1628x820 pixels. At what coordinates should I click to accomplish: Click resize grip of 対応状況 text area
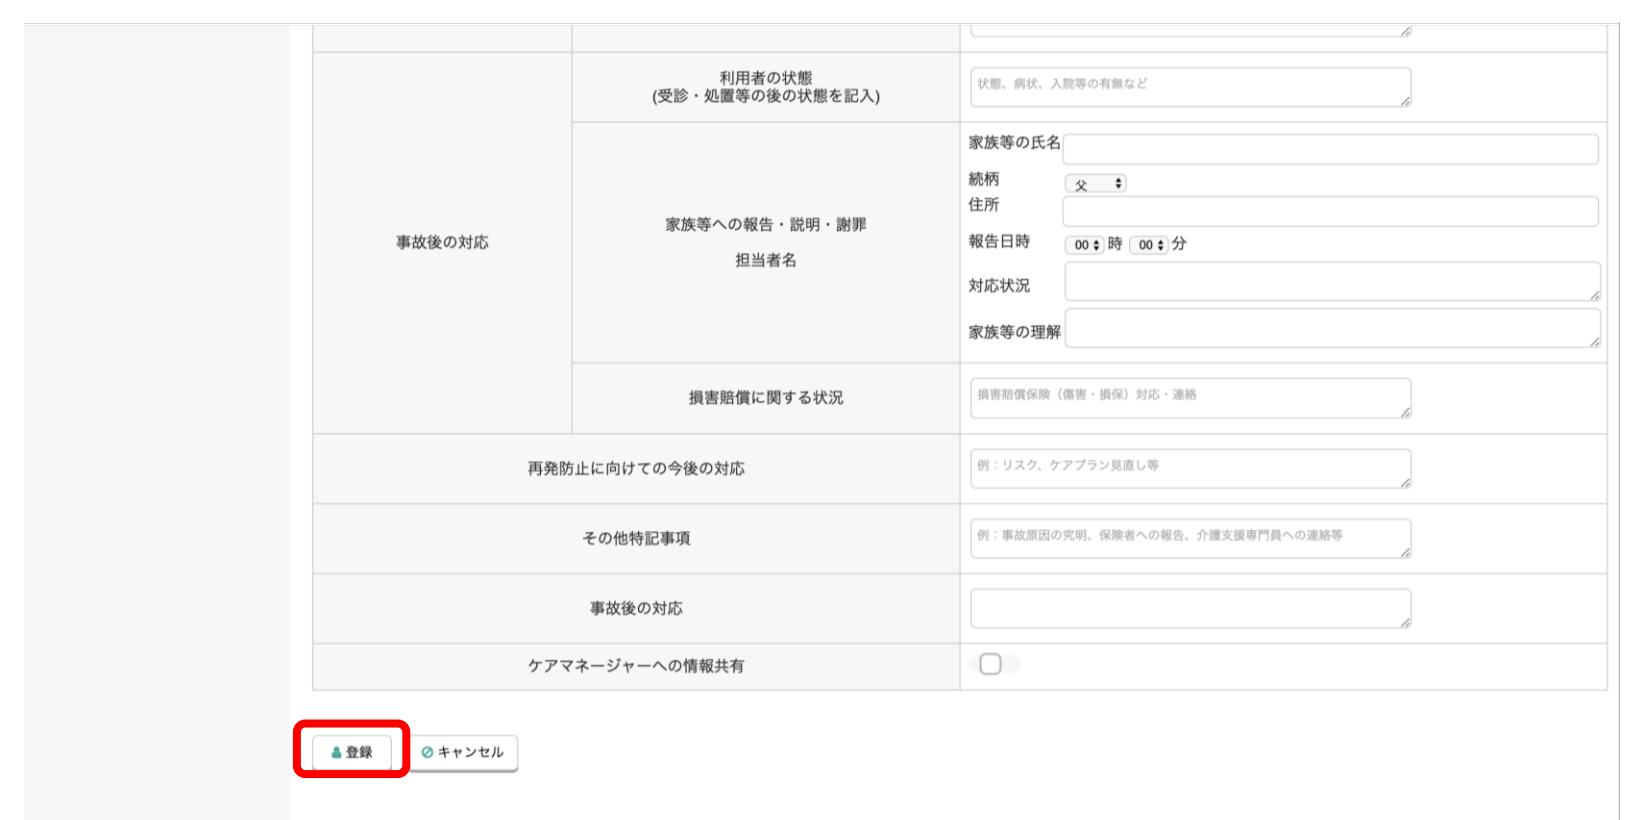(1594, 295)
